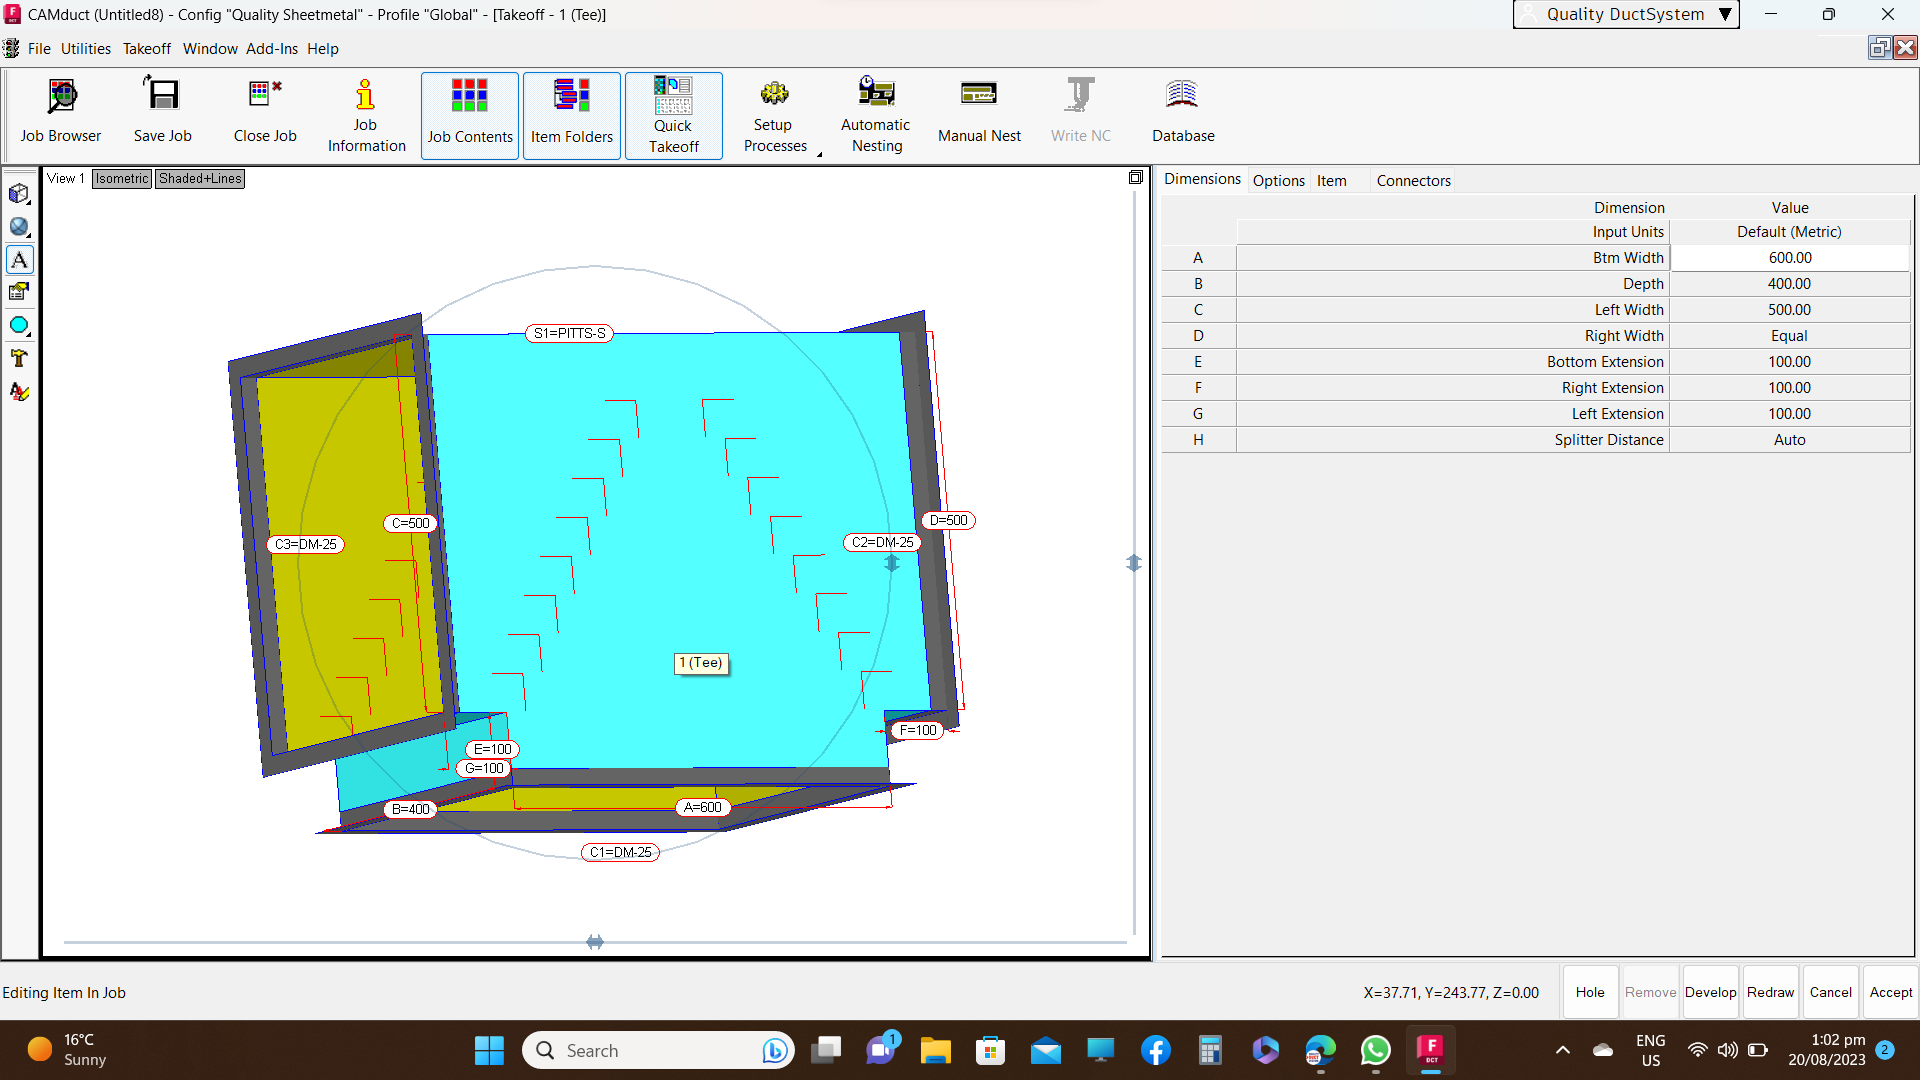Image resolution: width=1920 pixels, height=1080 pixels.
Task: Click the text edit pencil sidebar icon
Action: (19, 391)
